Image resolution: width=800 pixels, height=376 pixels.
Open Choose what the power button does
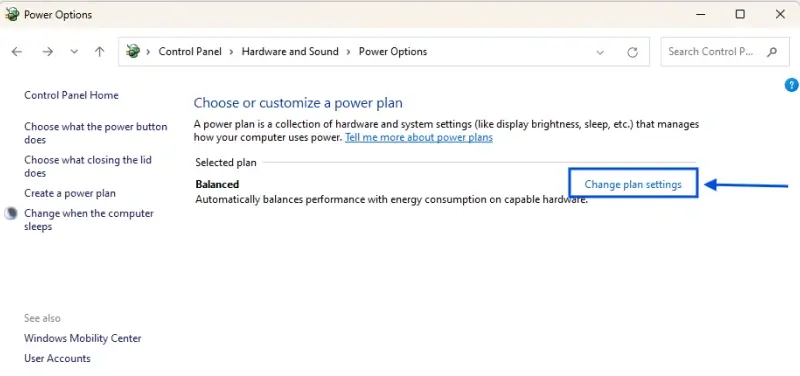96,133
